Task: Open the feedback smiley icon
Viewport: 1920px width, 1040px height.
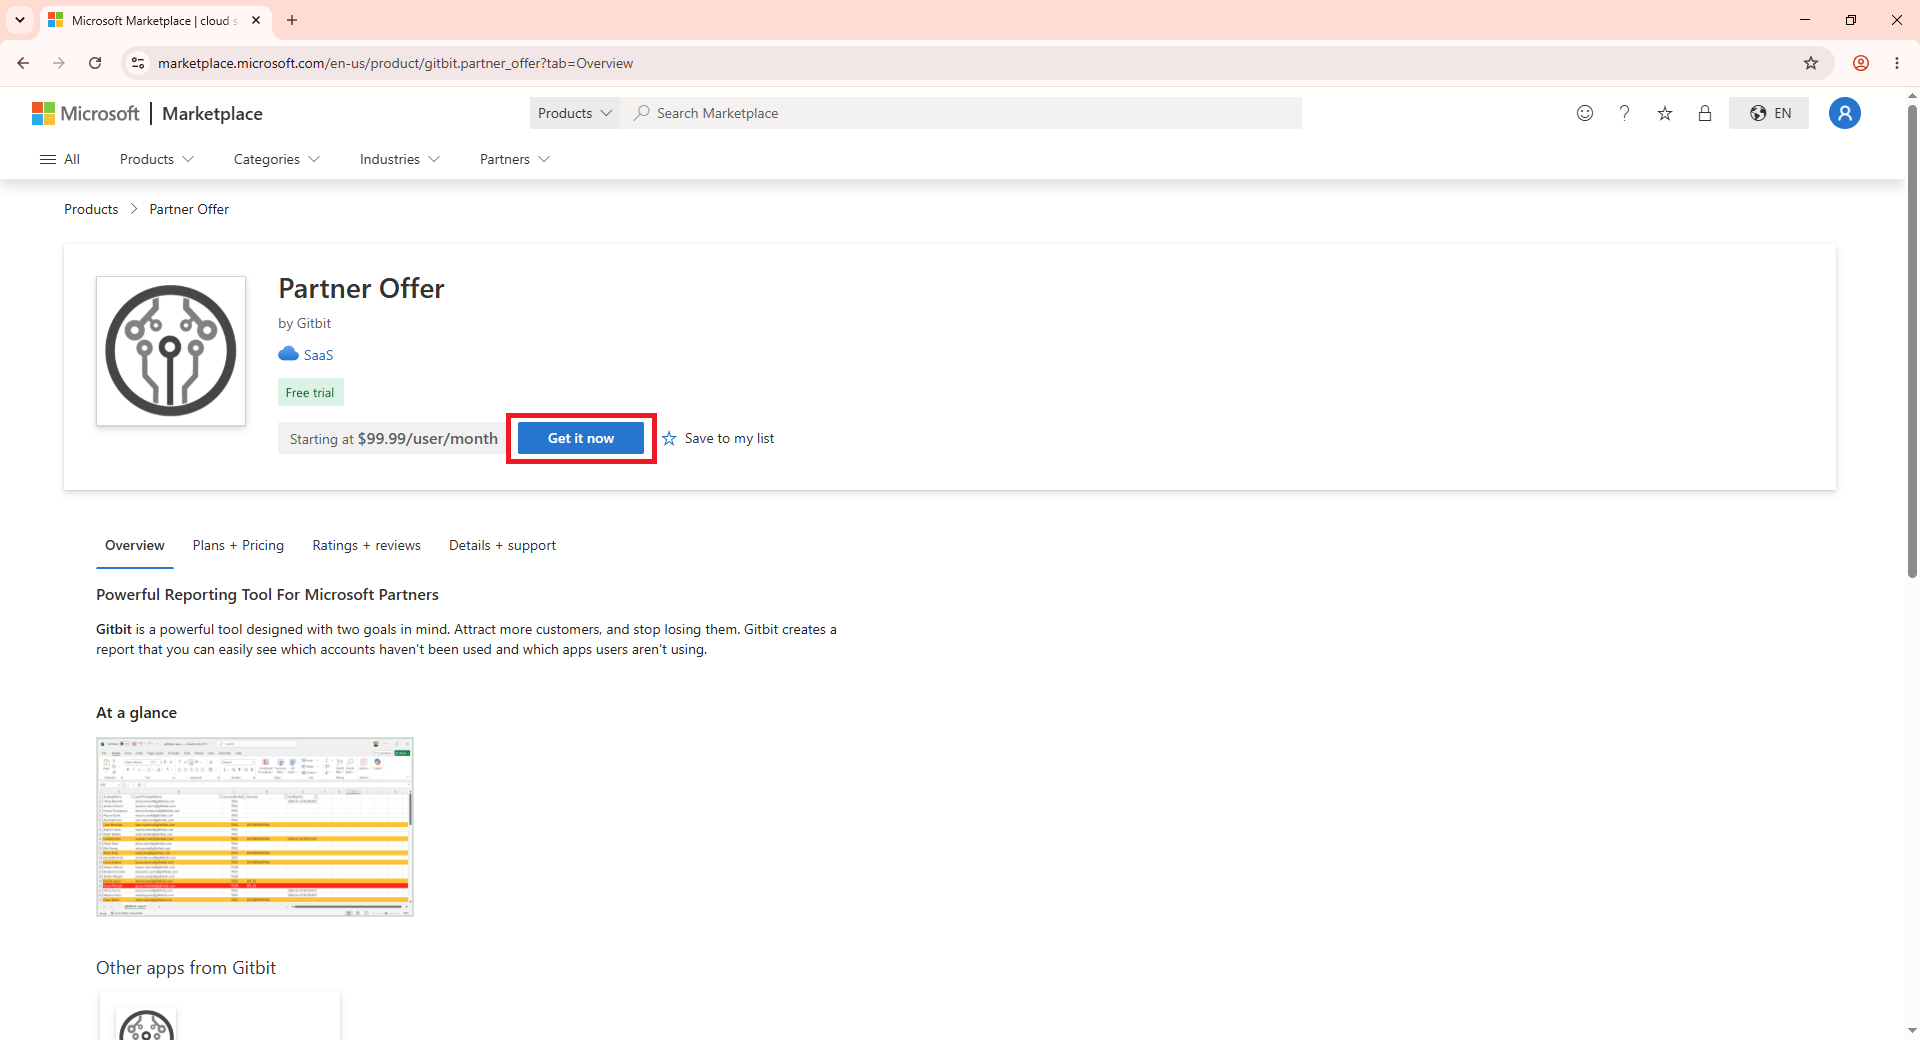Action: pyautogui.click(x=1585, y=113)
